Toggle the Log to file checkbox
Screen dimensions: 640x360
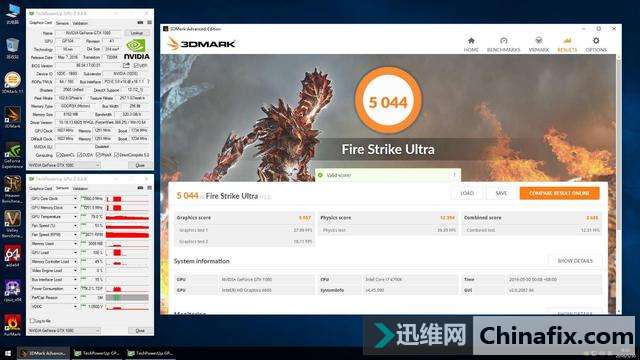click(x=32, y=321)
